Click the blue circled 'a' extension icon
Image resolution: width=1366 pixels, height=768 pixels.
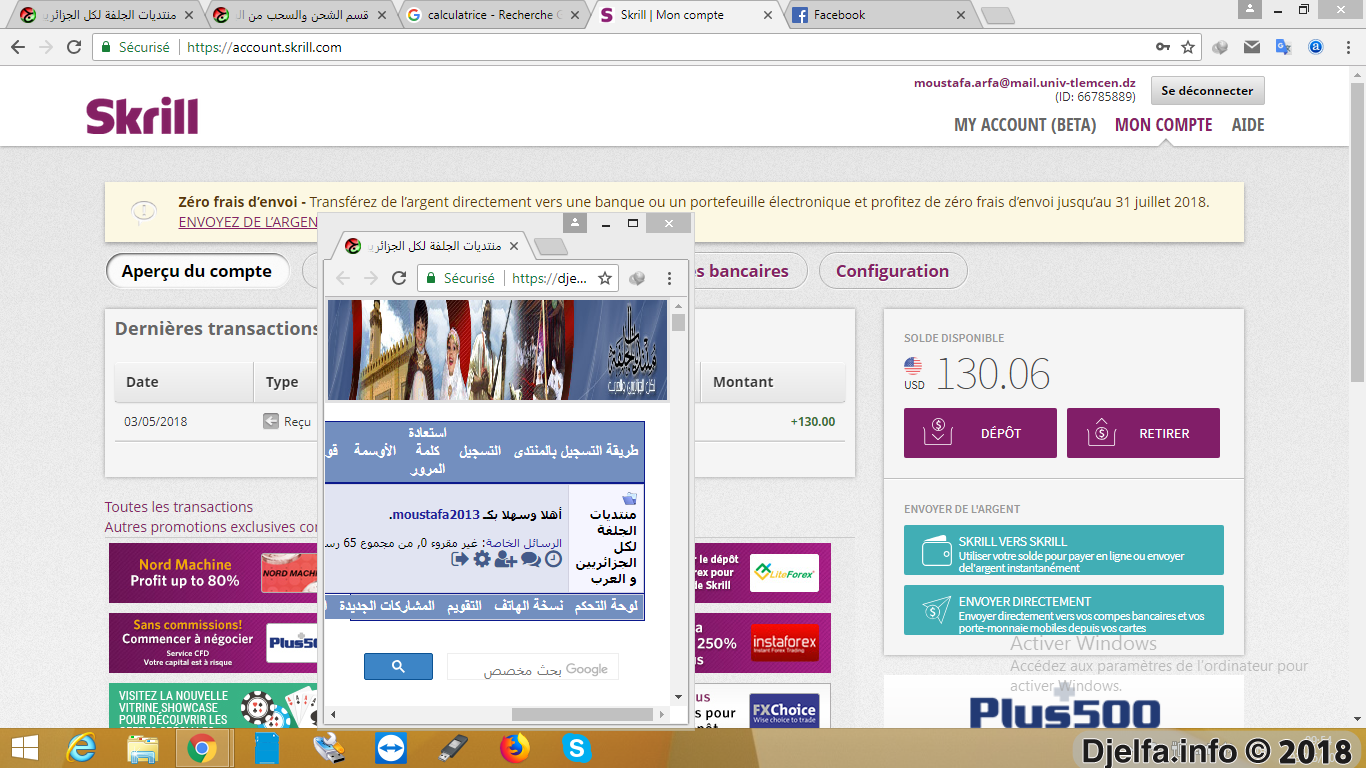pyautogui.click(x=1316, y=47)
